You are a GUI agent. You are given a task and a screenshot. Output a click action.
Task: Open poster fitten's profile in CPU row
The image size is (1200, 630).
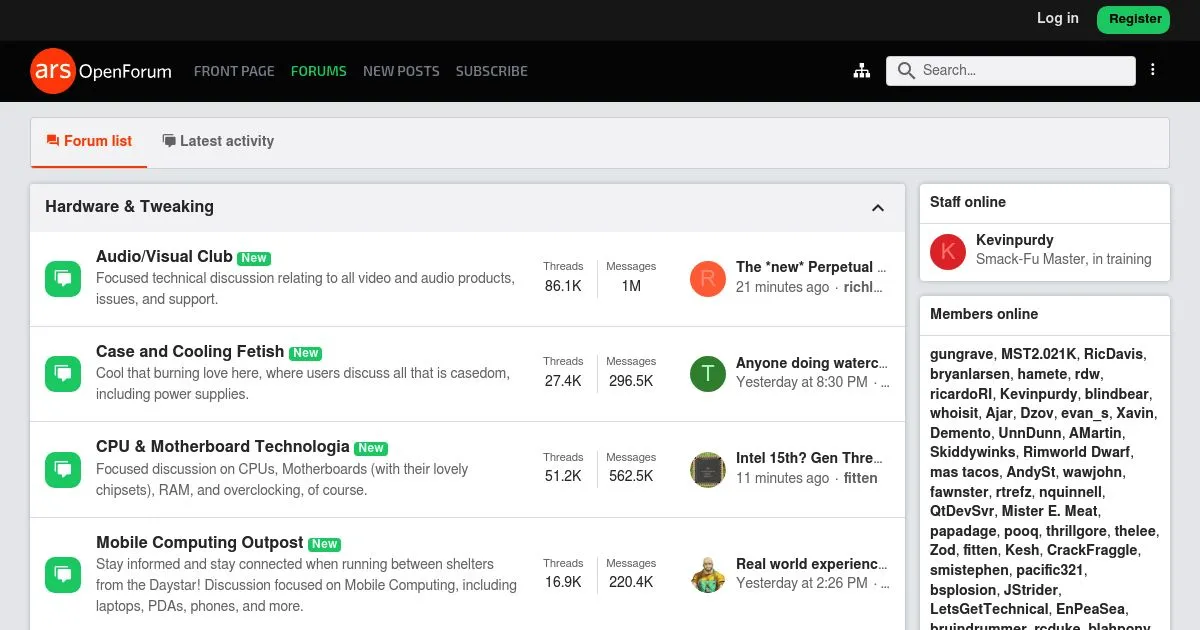tap(861, 478)
